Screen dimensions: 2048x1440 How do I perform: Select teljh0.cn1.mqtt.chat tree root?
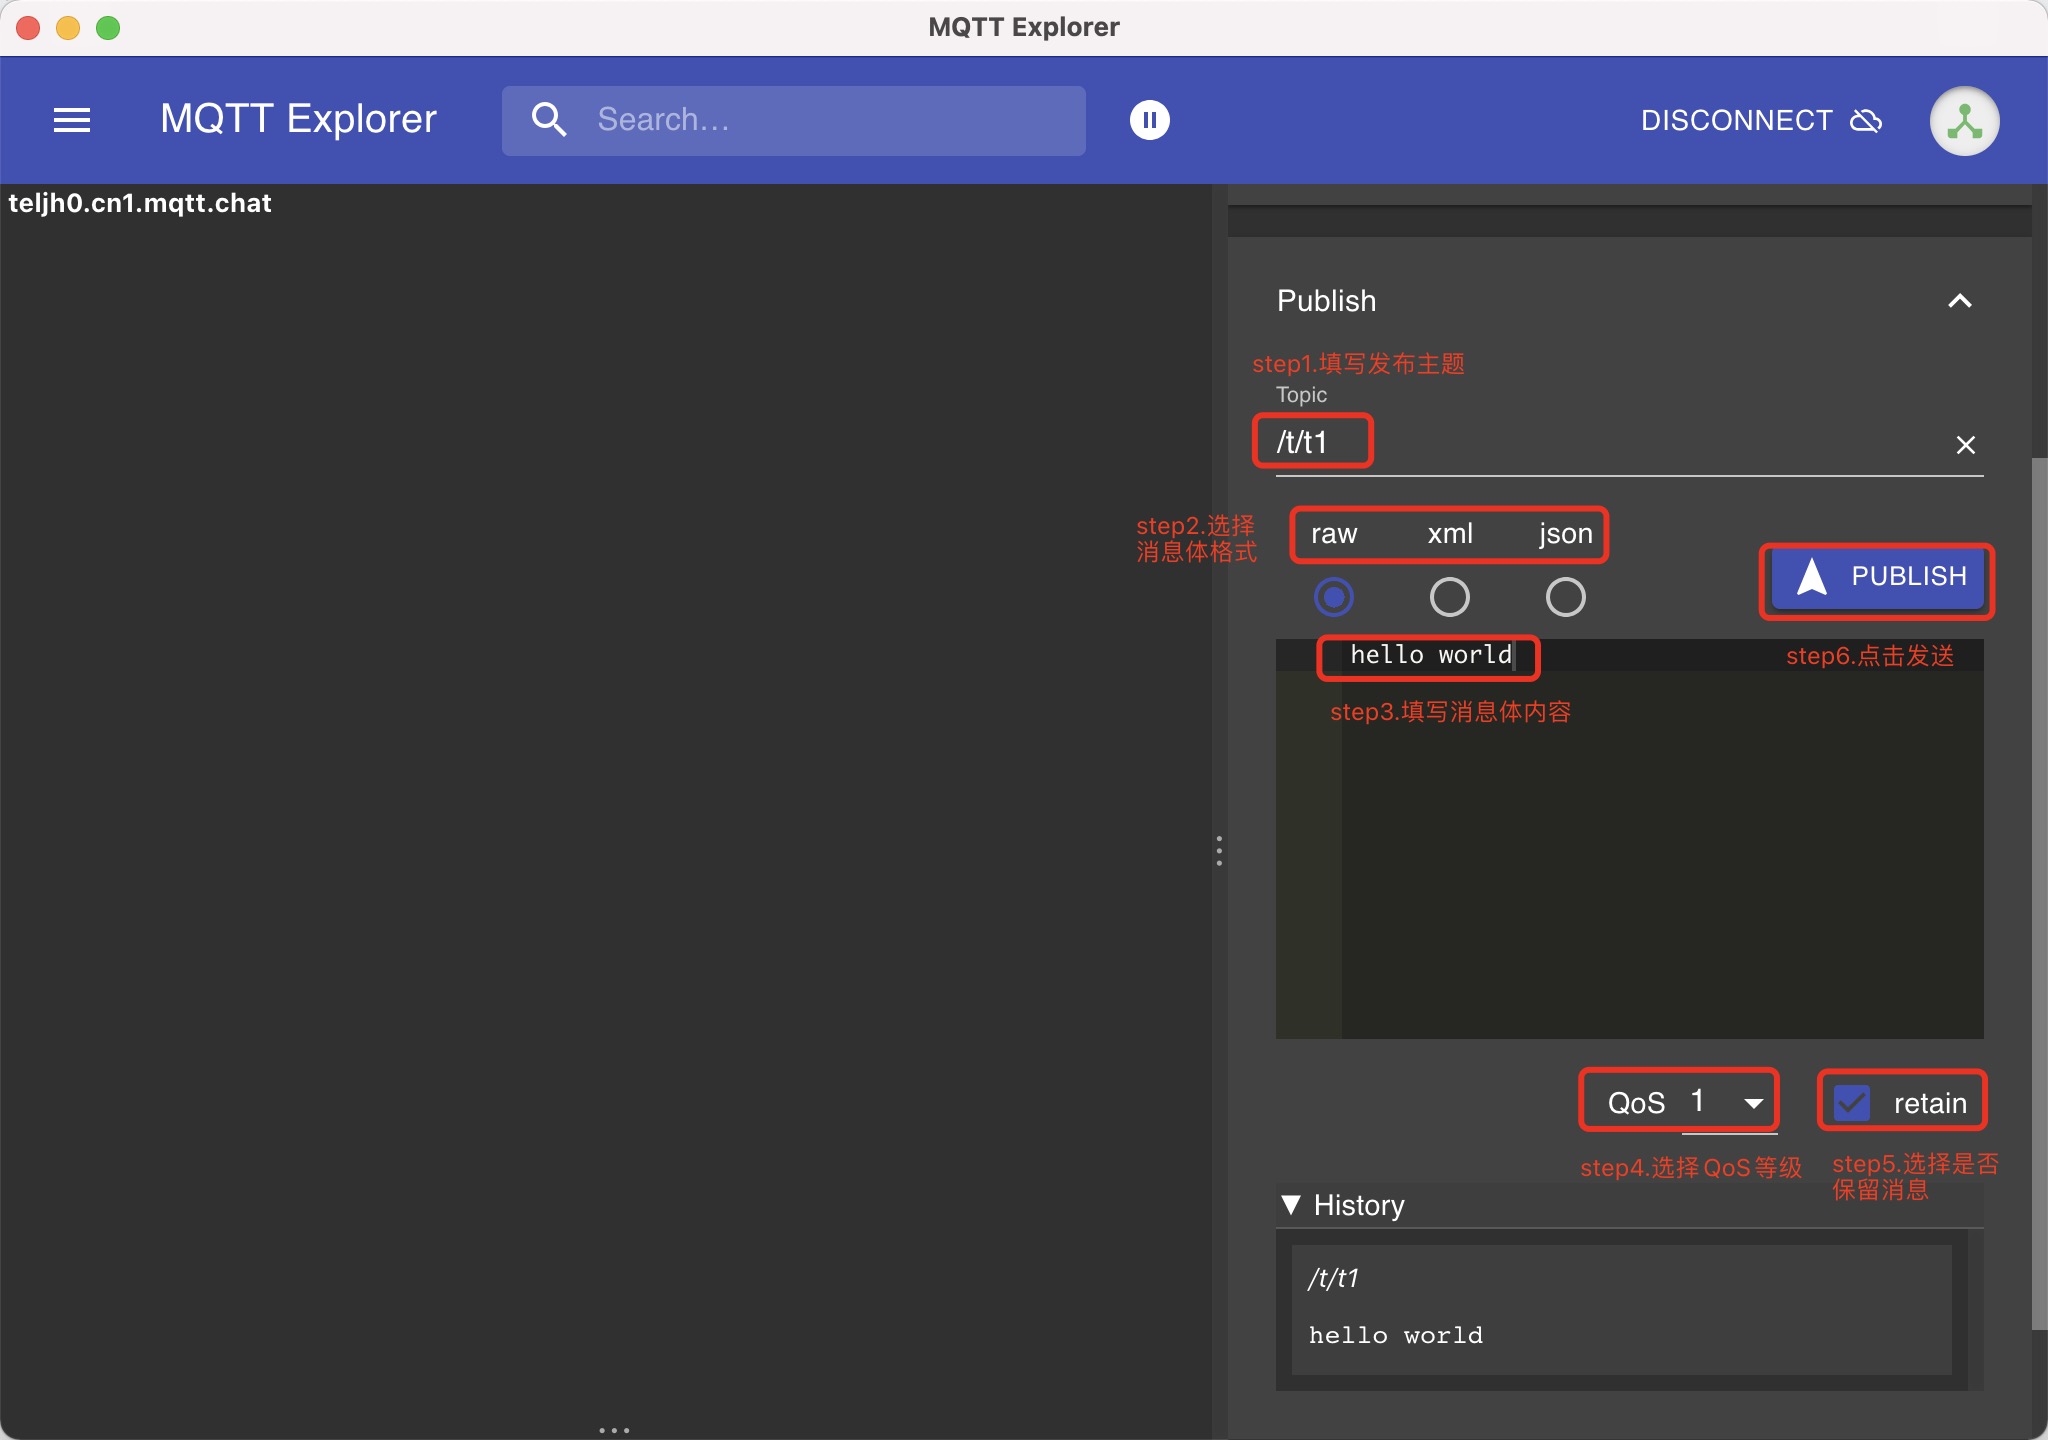(140, 203)
